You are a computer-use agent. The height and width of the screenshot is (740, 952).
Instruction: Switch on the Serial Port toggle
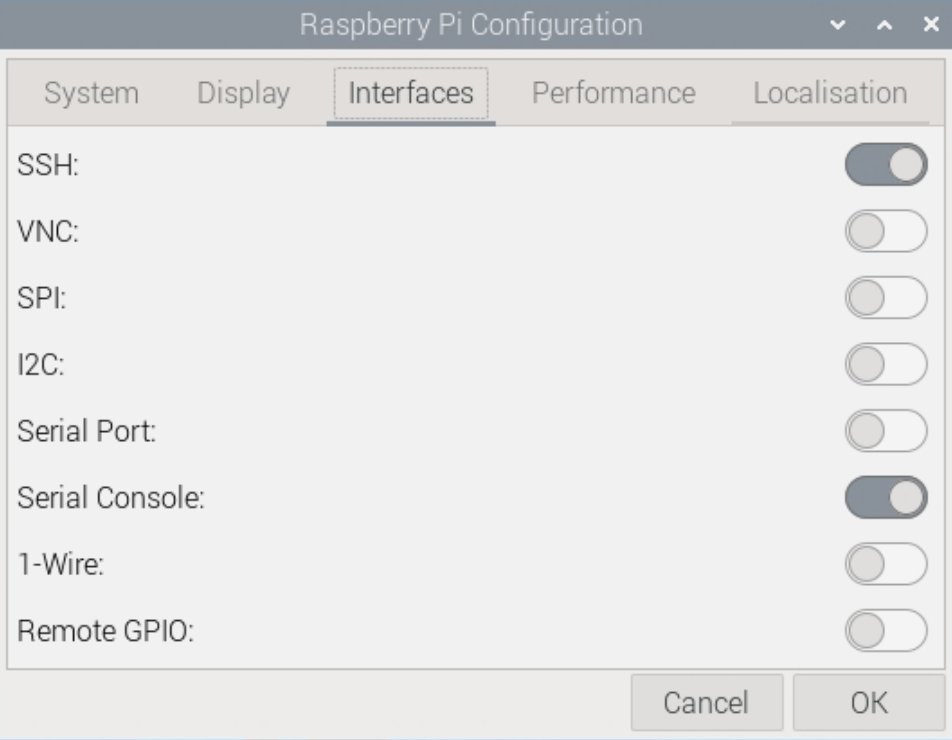tap(886, 431)
